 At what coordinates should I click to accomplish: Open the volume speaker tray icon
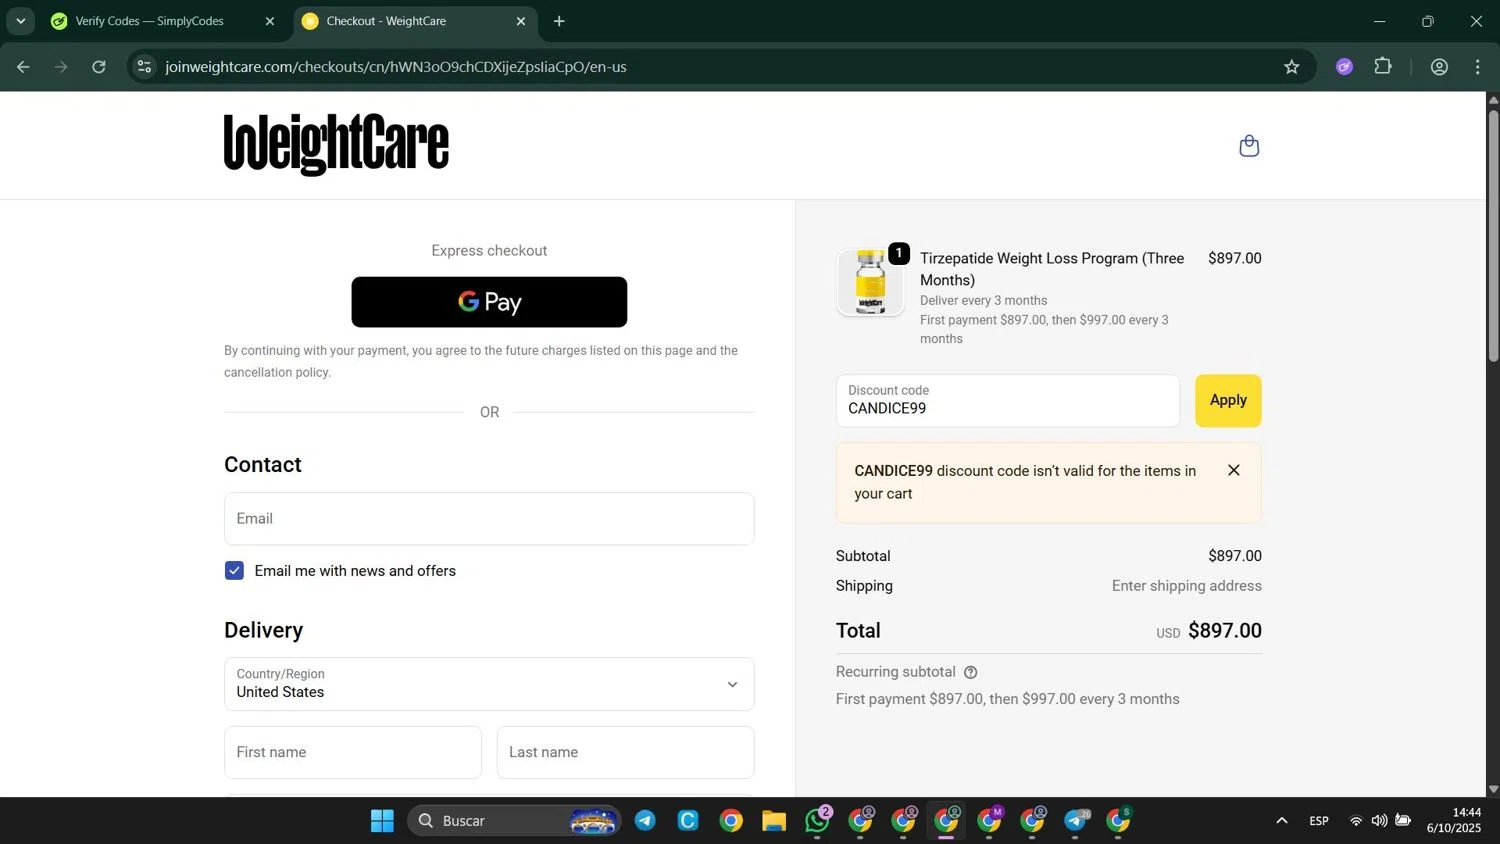pyautogui.click(x=1379, y=821)
